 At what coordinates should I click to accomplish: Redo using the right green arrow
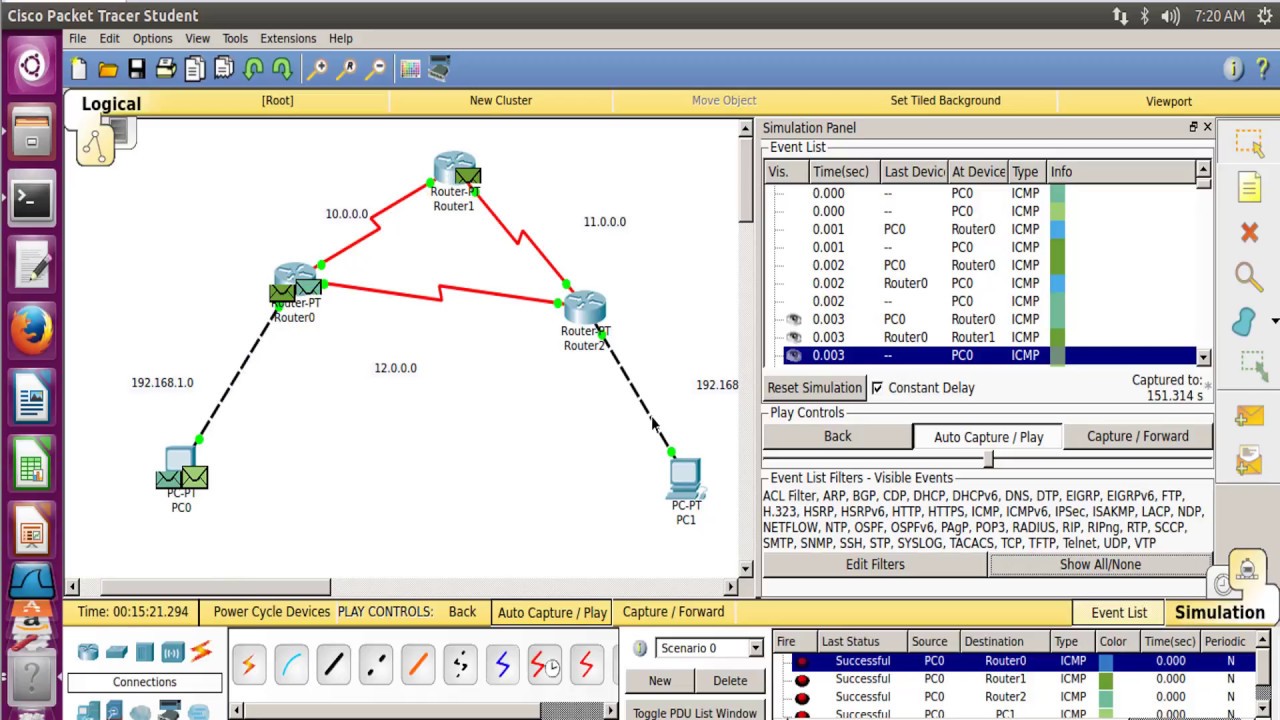click(282, 69)
